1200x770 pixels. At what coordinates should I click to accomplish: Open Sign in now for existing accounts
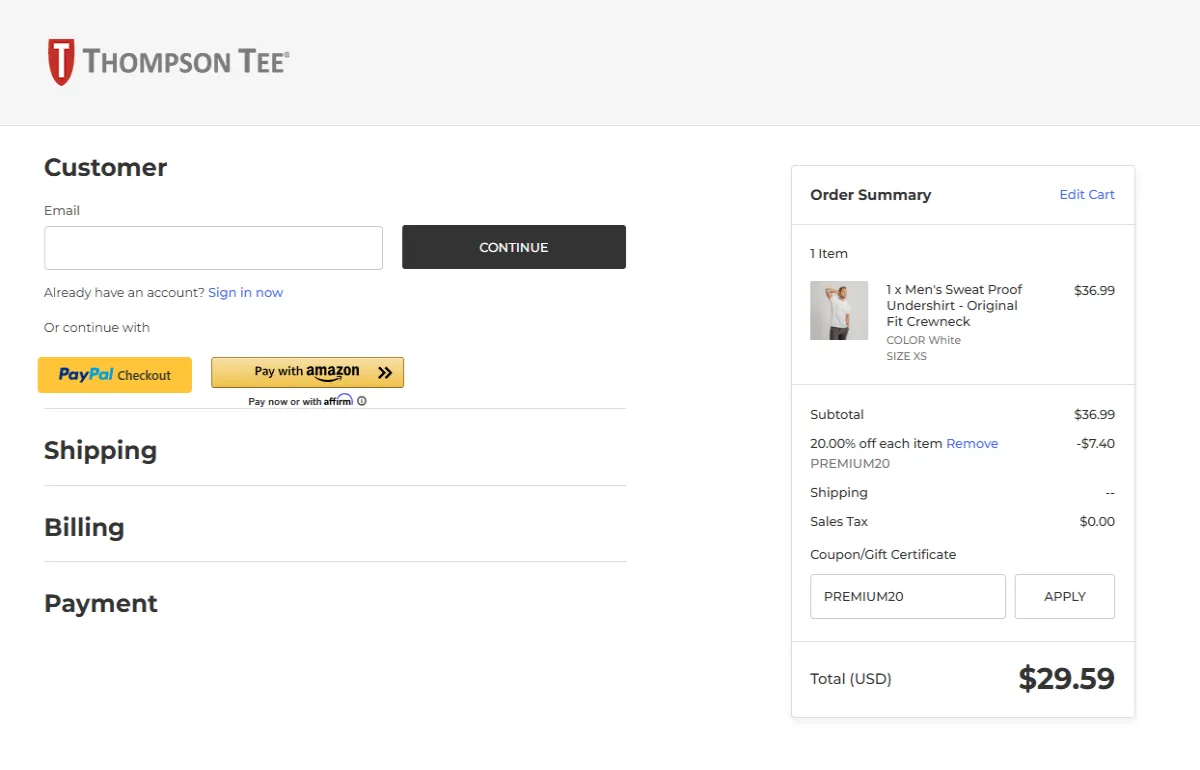point(245,292)
